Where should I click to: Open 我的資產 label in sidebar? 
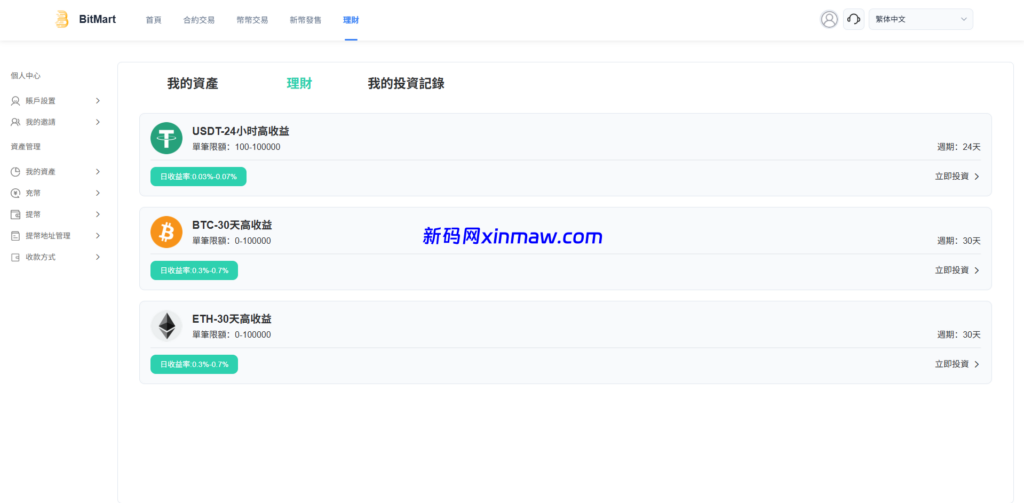[40, 172]
